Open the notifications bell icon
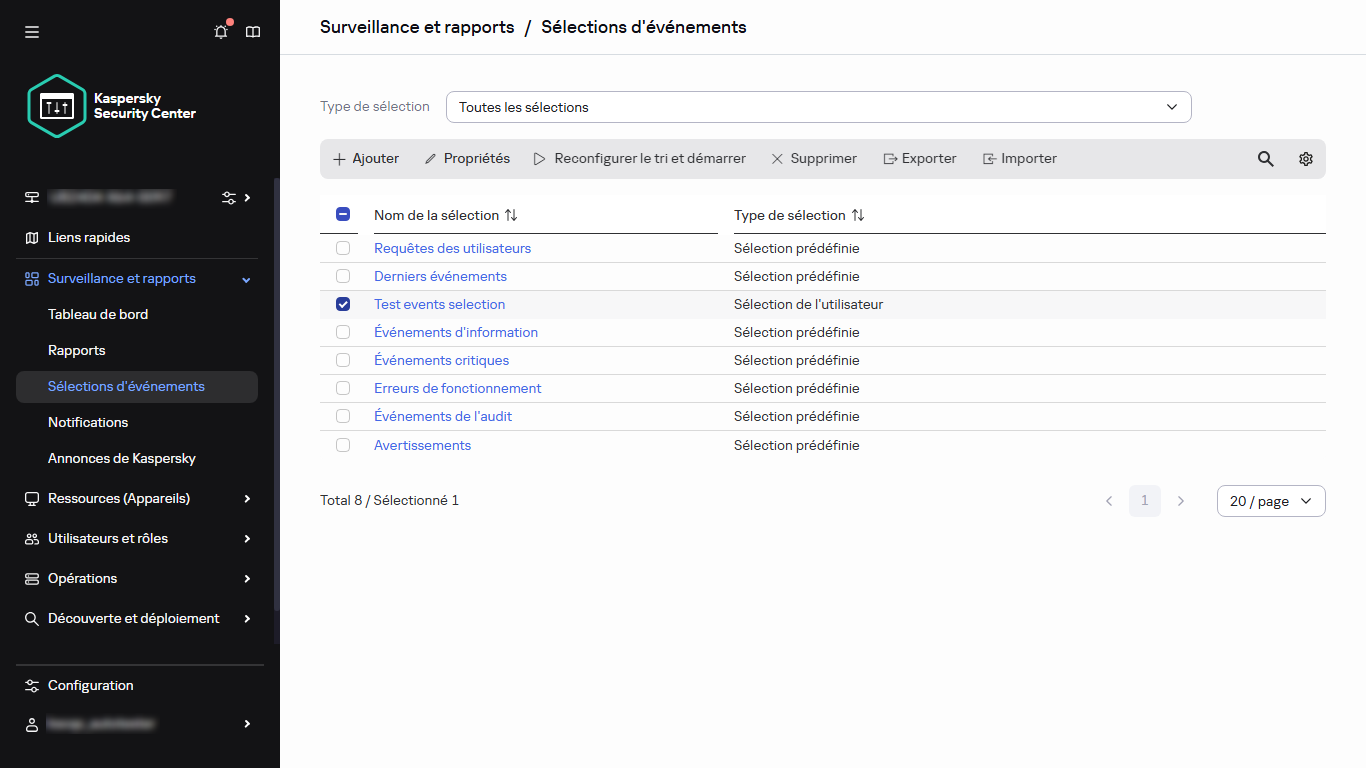The height and width of the screenshot is (768, 1366). [x=220, y=31]
